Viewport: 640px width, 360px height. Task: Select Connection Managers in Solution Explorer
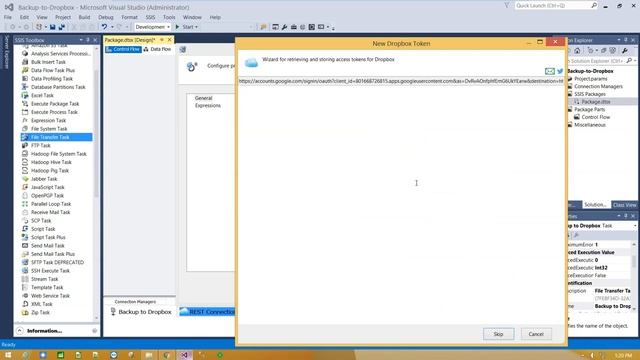tap(598, 87)
